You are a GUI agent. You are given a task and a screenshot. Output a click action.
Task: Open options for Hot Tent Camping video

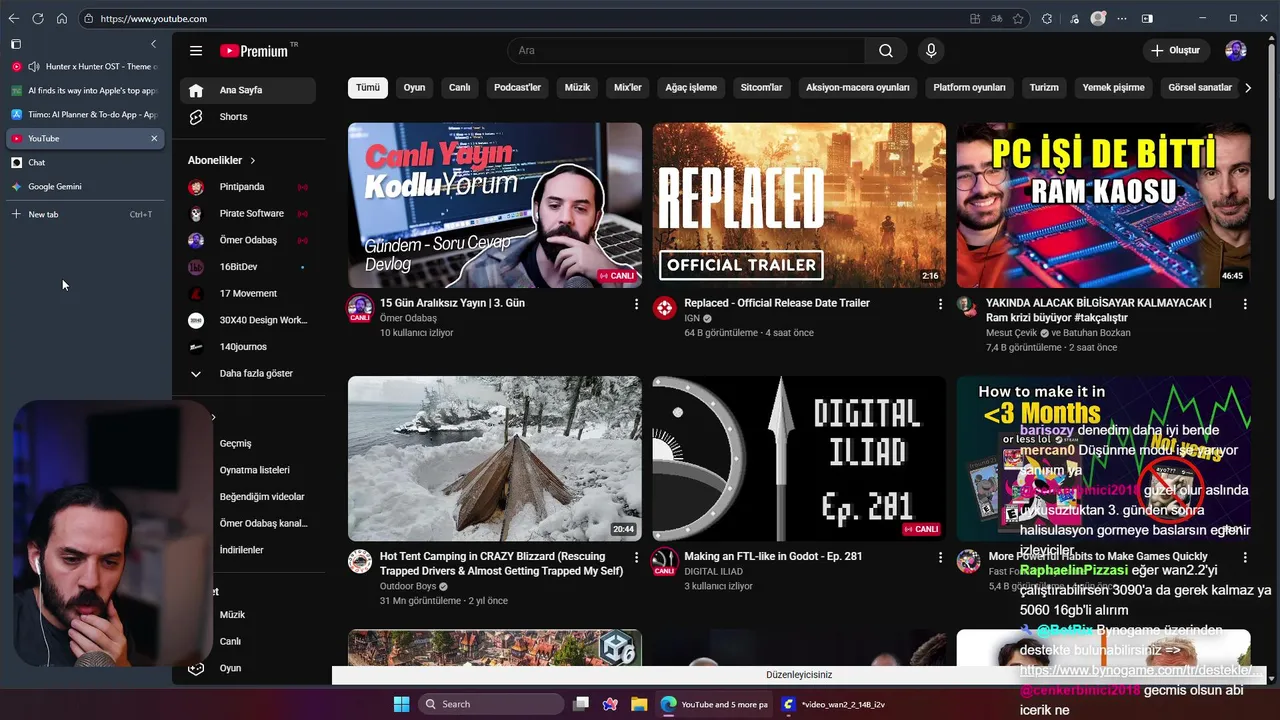636,557
